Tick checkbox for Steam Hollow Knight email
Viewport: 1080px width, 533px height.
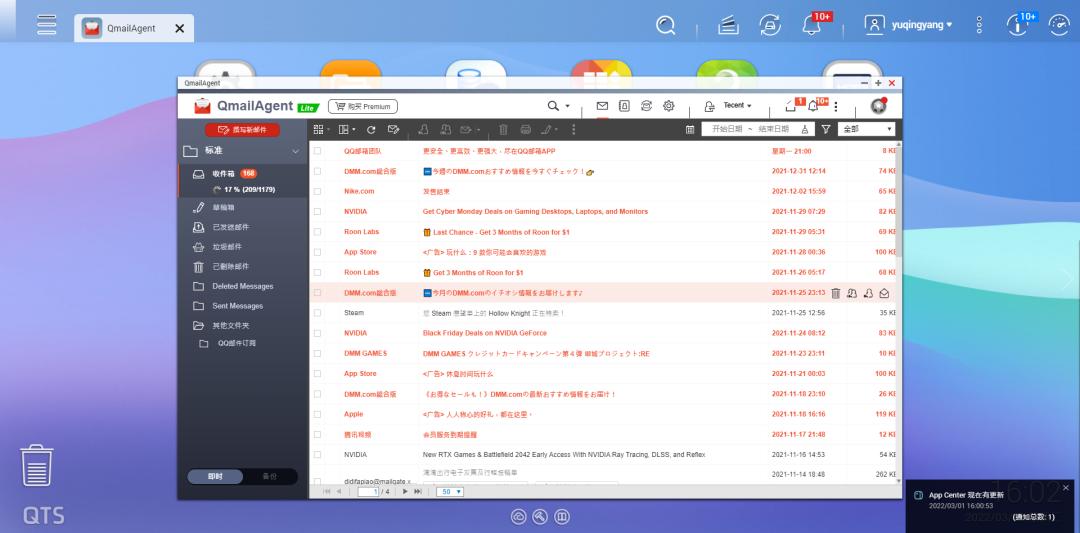coord(318,313)
